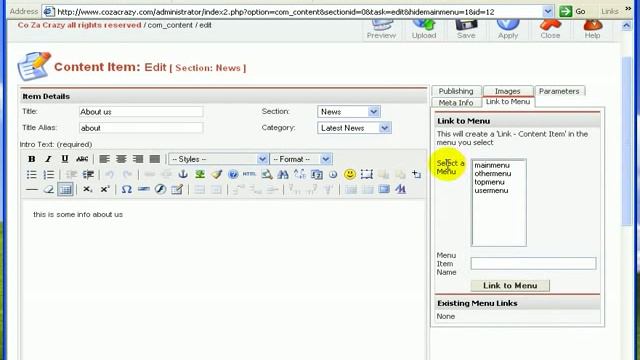
Task: Click the Preview toolbar button
Action: (381, 29)
